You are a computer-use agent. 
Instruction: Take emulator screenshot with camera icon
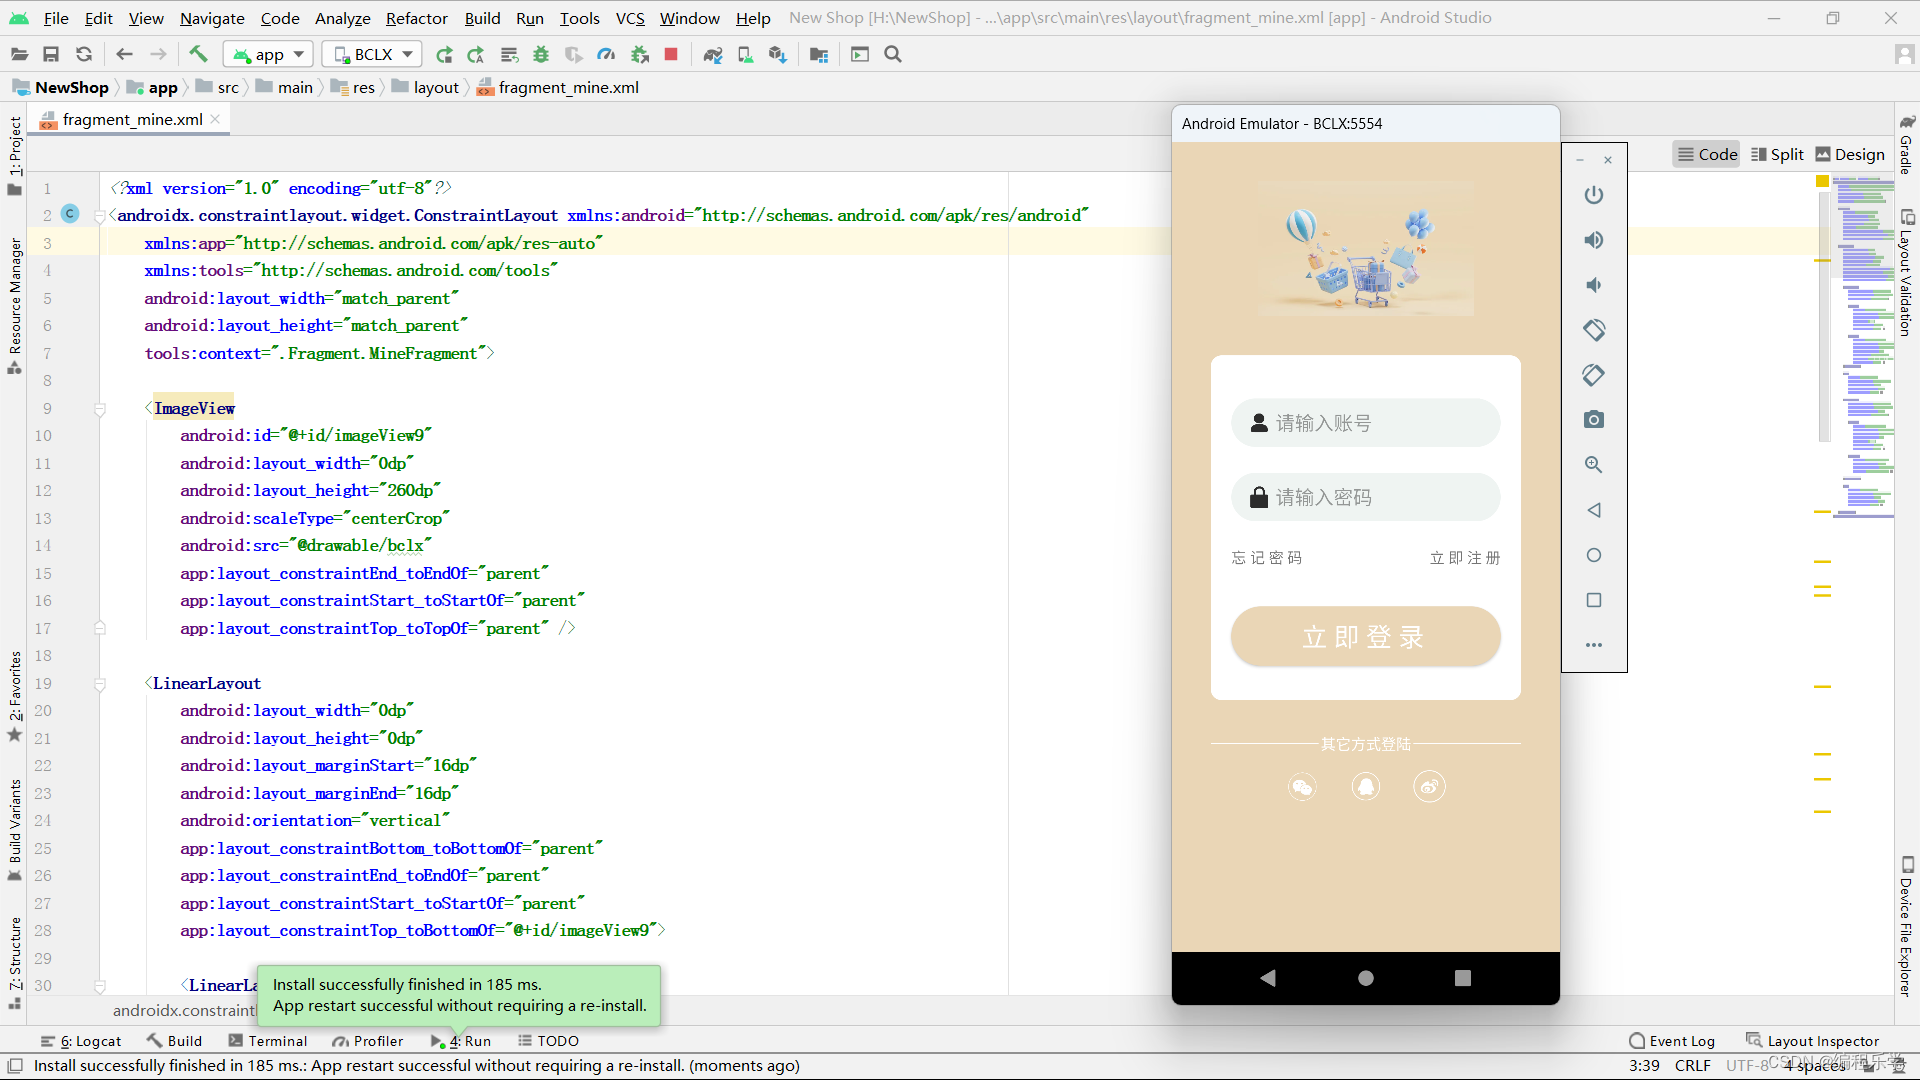[x=1594, y=420]
